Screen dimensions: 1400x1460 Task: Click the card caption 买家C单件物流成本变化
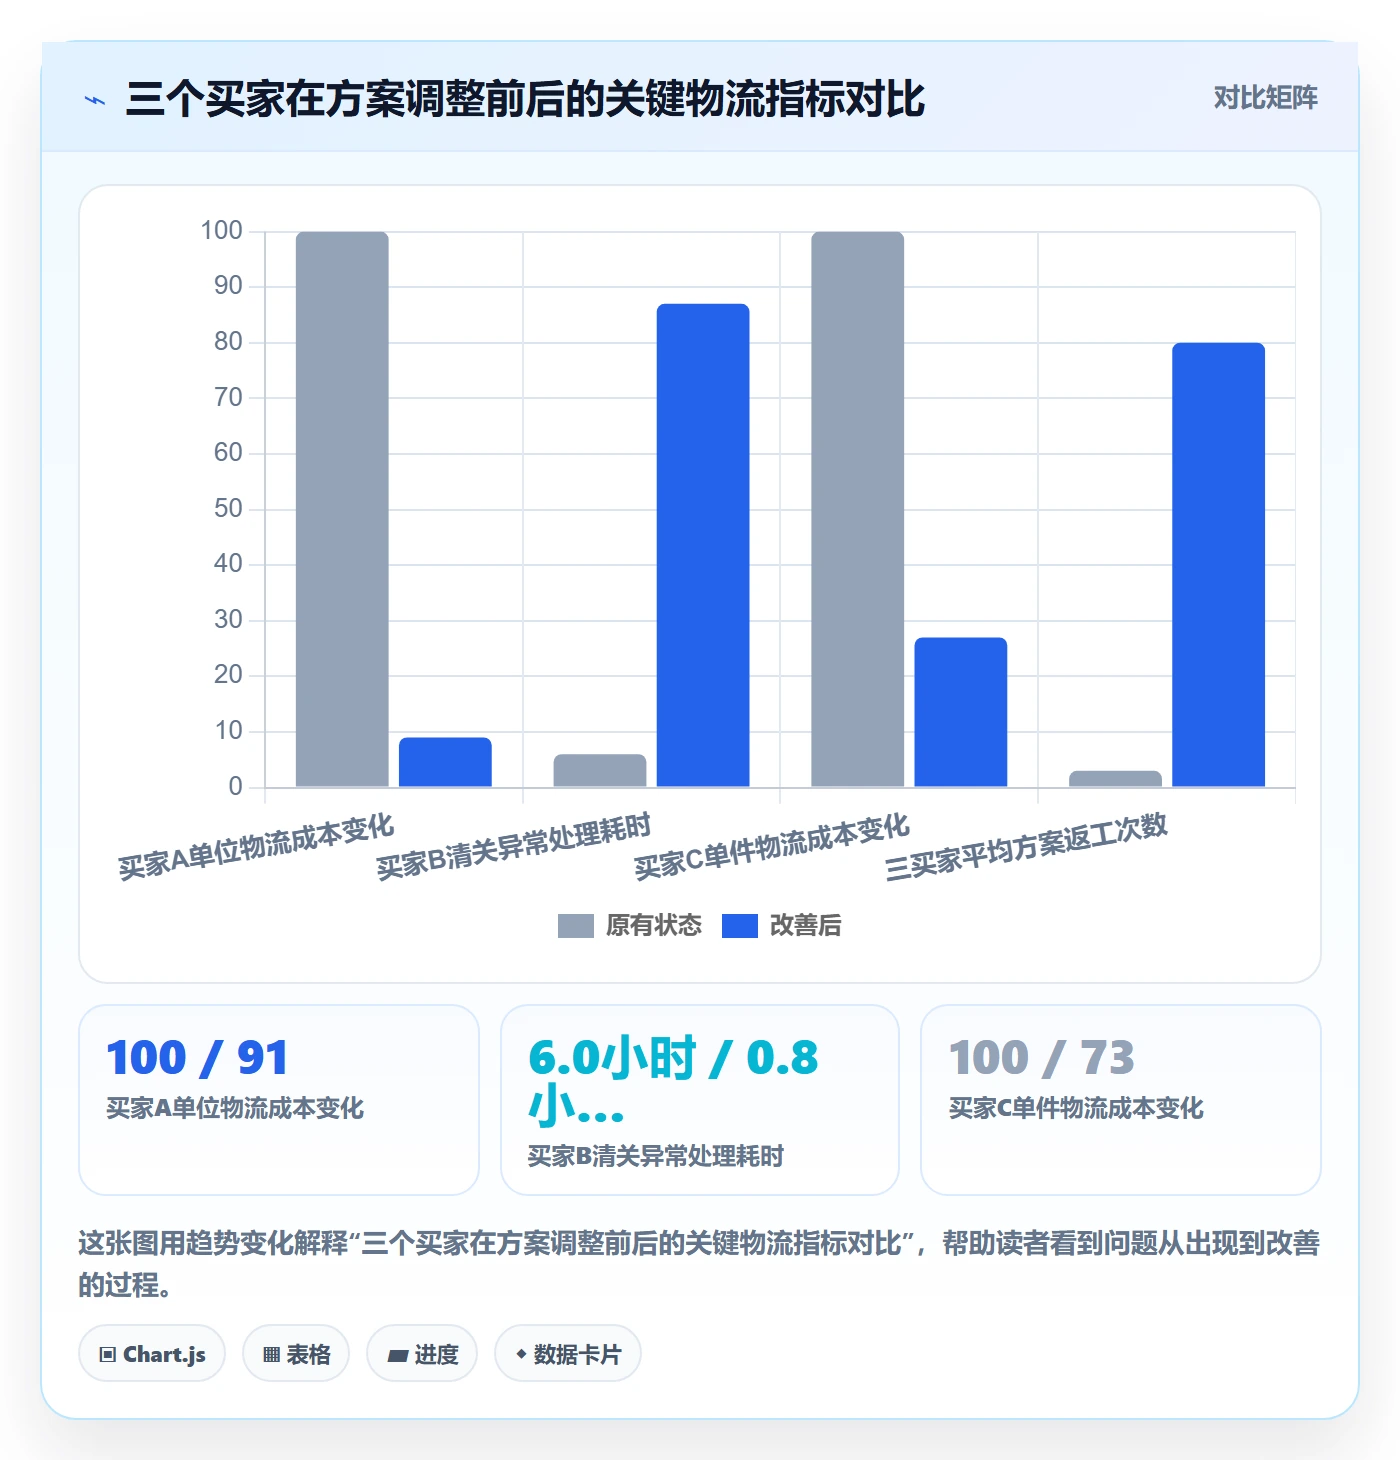(x=1076, y=1108)
